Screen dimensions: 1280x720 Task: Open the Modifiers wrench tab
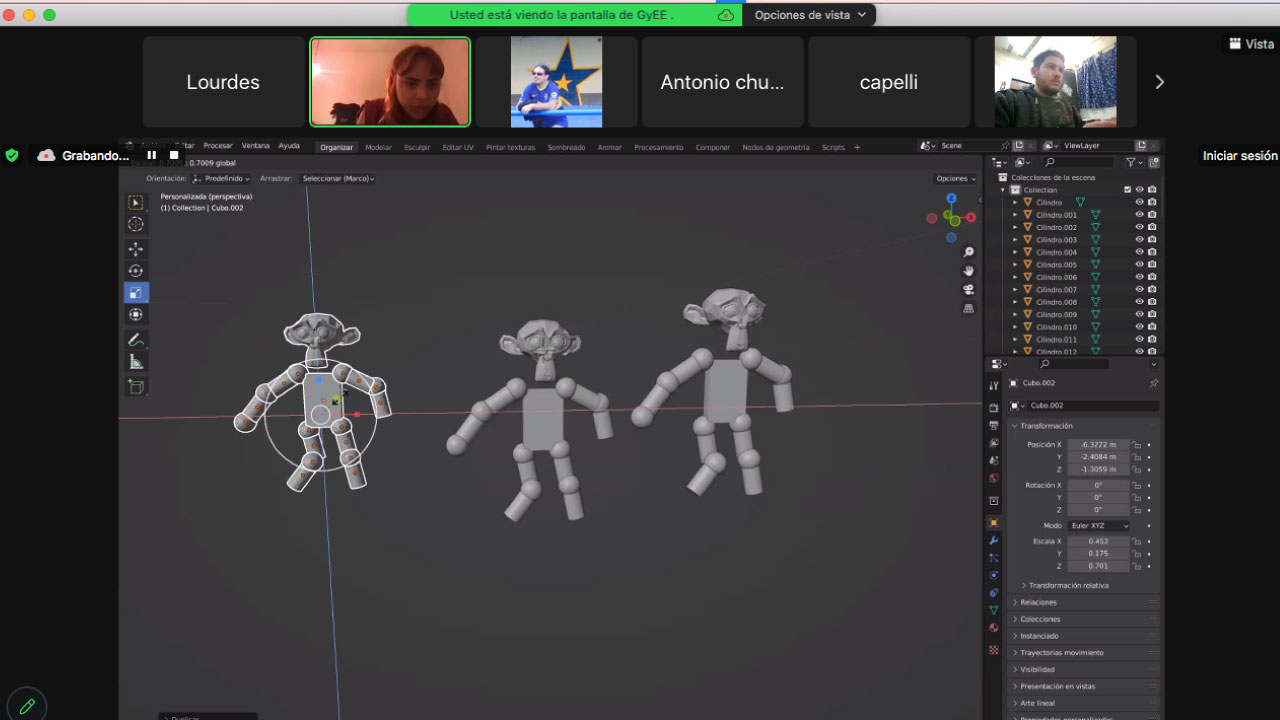click(x=993, y=540)
